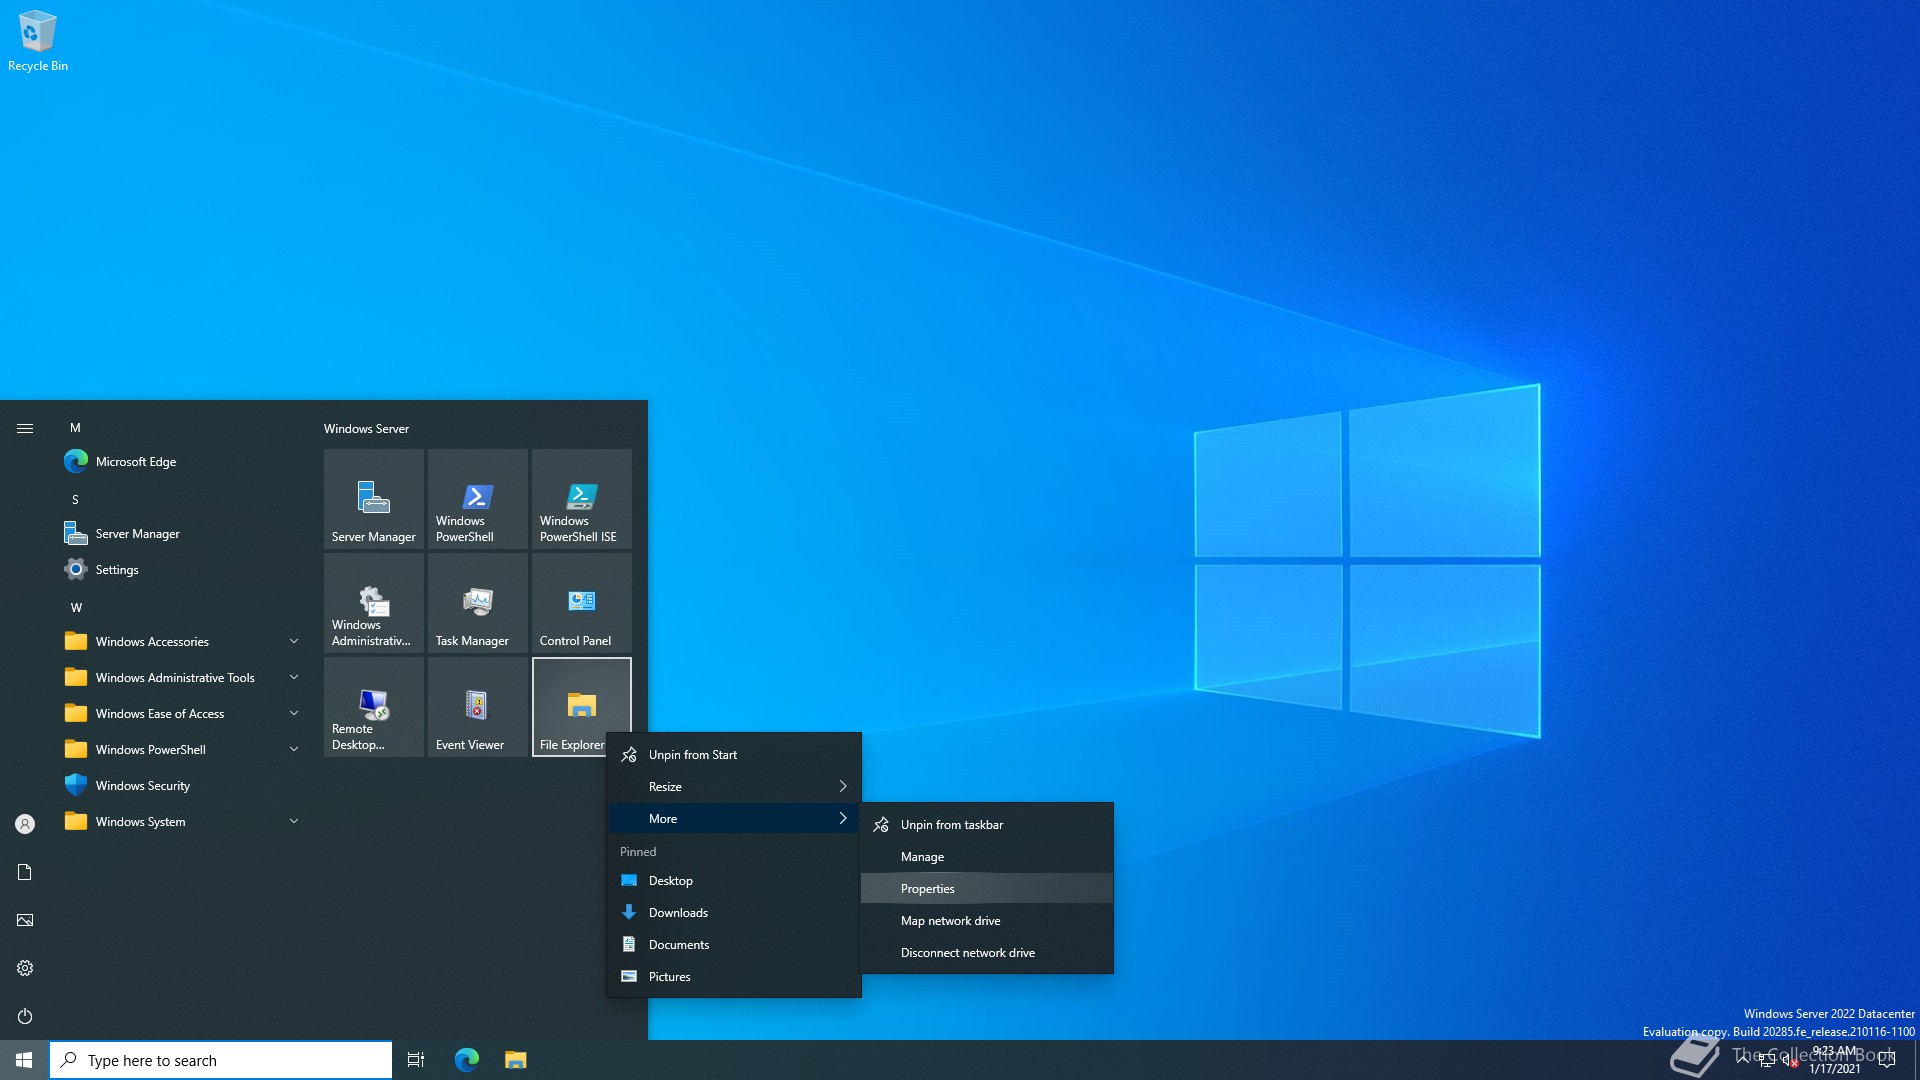Open File Explorer from the taskbar
The width and height of the screenshot is (1920, 1080).
515,1060
